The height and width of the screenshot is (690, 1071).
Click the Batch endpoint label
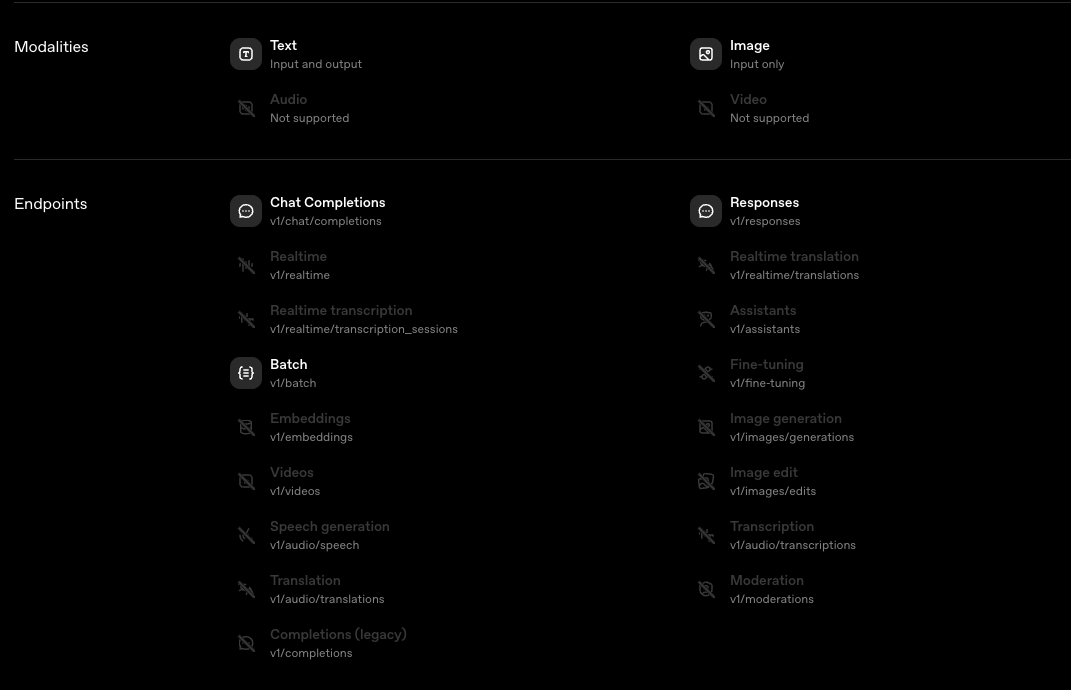pyautogui.click(x=288, y=364)
